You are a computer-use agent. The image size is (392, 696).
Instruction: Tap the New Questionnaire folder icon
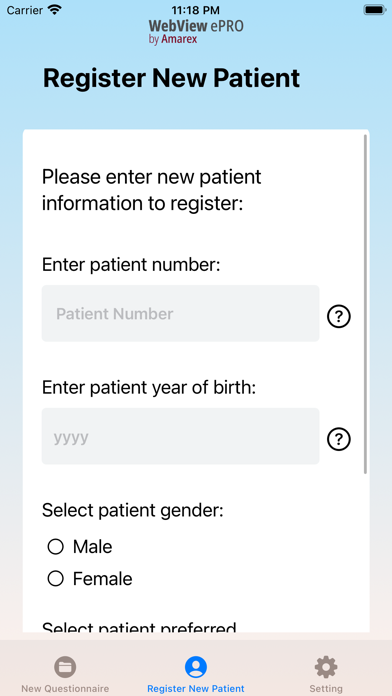65,667
